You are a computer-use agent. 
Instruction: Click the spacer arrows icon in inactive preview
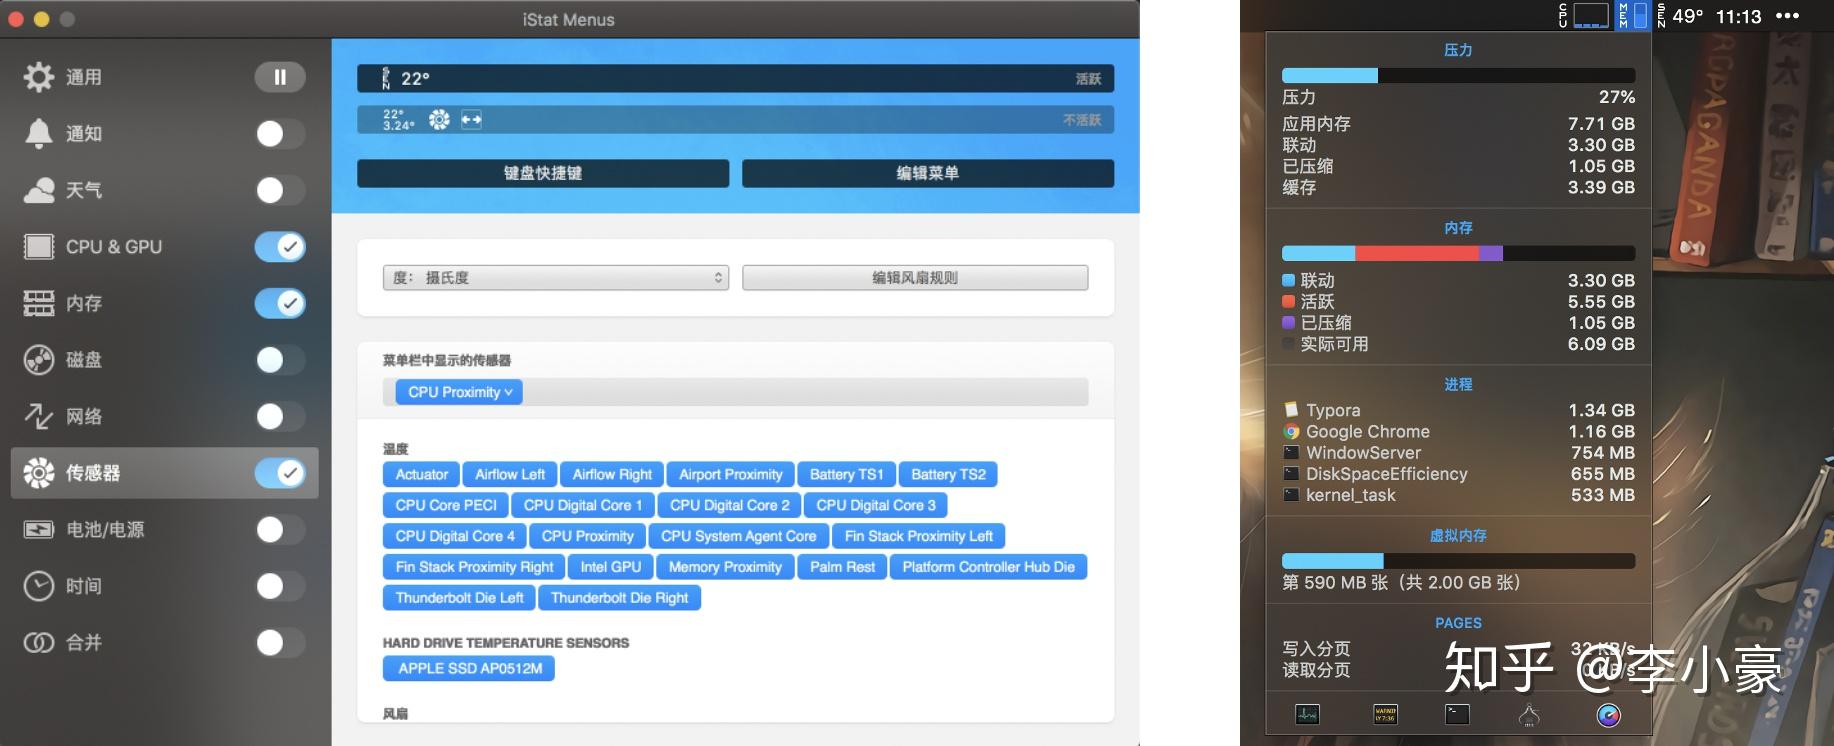471,120
